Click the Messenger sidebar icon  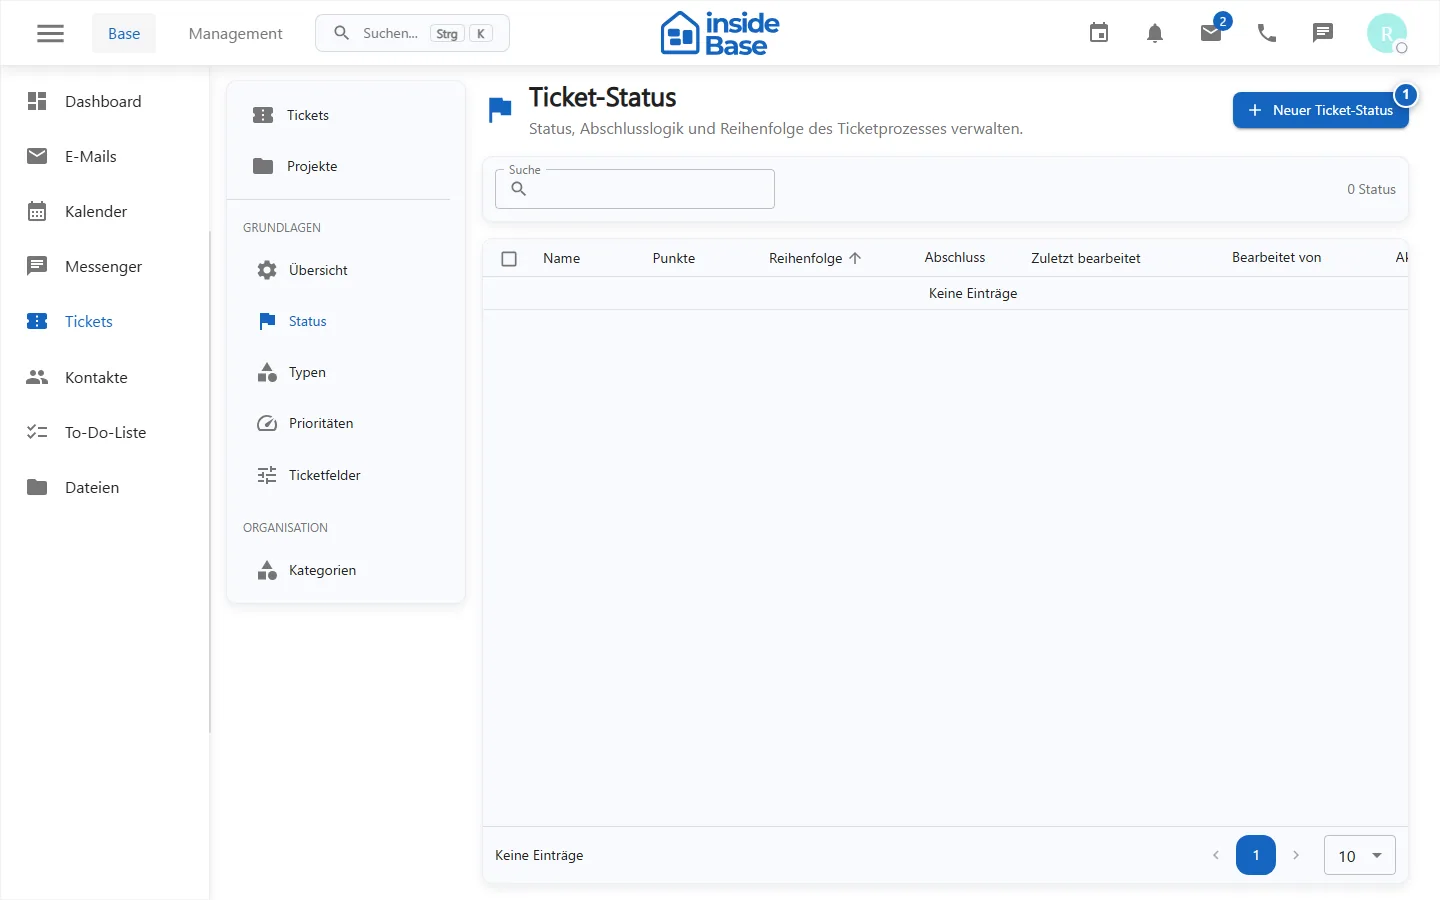pyautogui.click(x=37, y=266)
